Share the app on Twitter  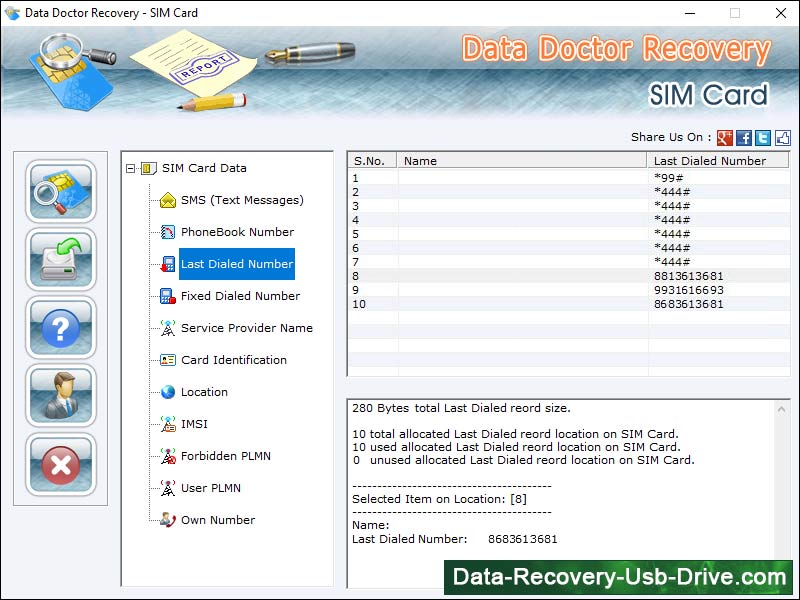[x=762, y=138]
